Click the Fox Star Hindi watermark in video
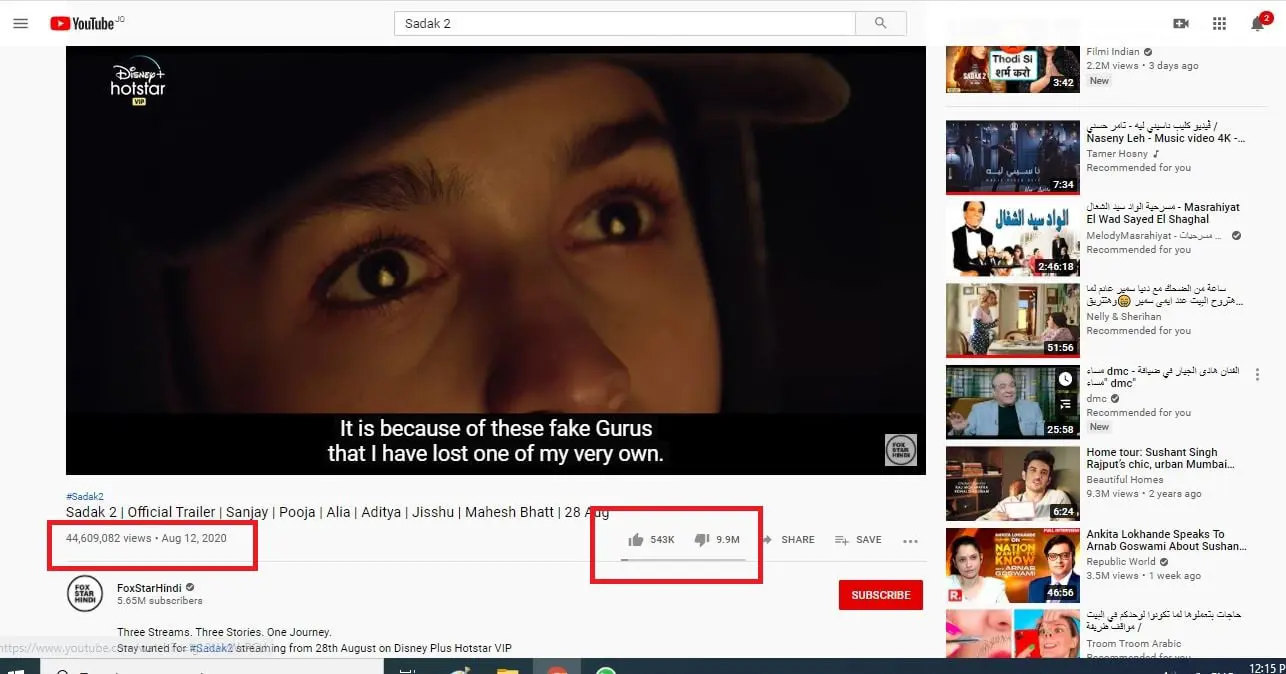 pyautogui.click(x=901, y=449)
